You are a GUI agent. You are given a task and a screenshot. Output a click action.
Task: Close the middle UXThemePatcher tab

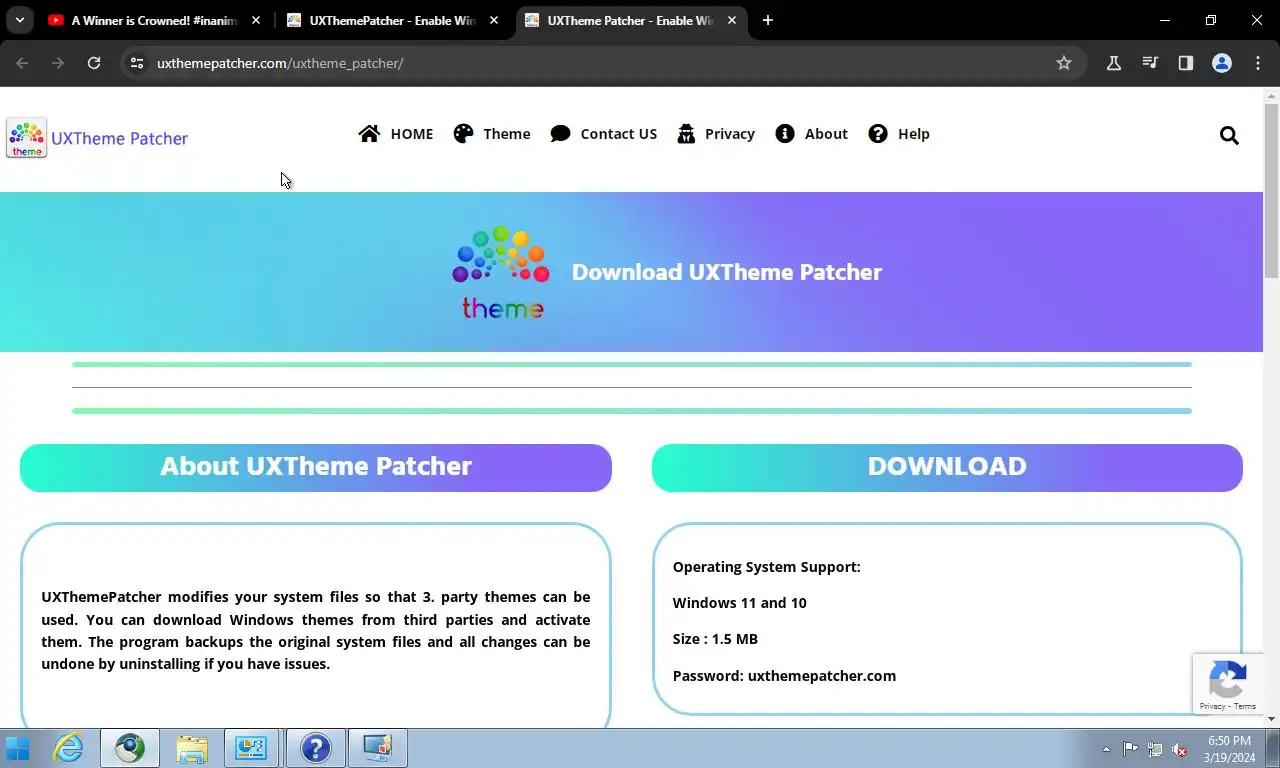pyautogui.click(x=494, y=20)
